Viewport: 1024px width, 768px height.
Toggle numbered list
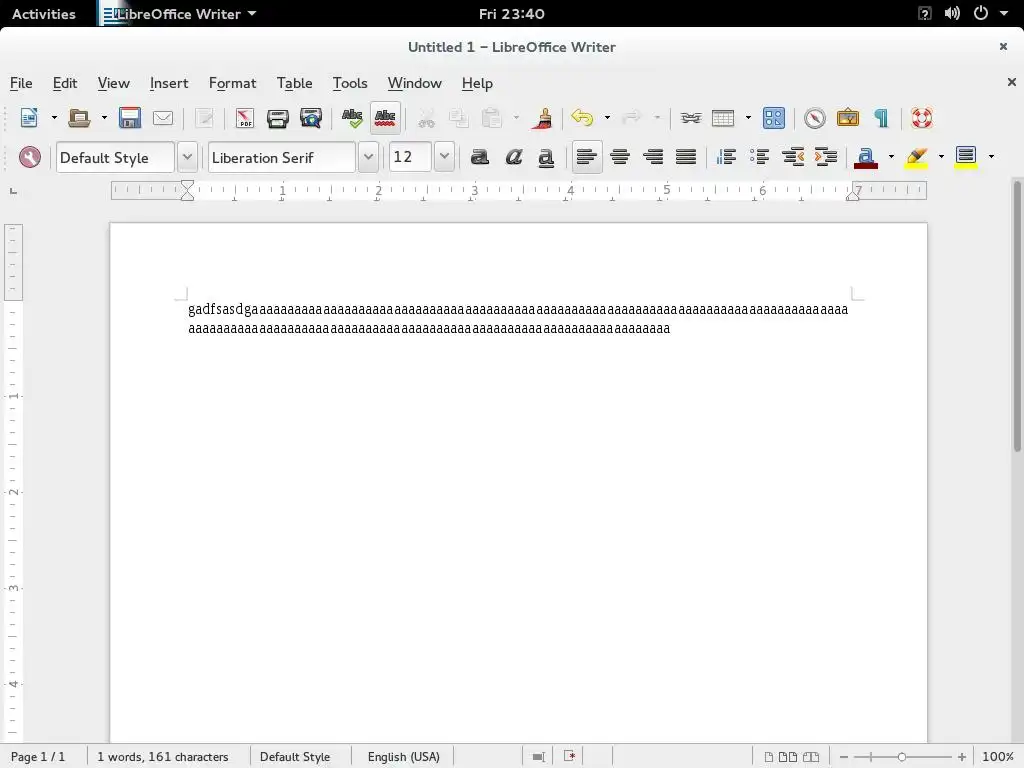726,157
